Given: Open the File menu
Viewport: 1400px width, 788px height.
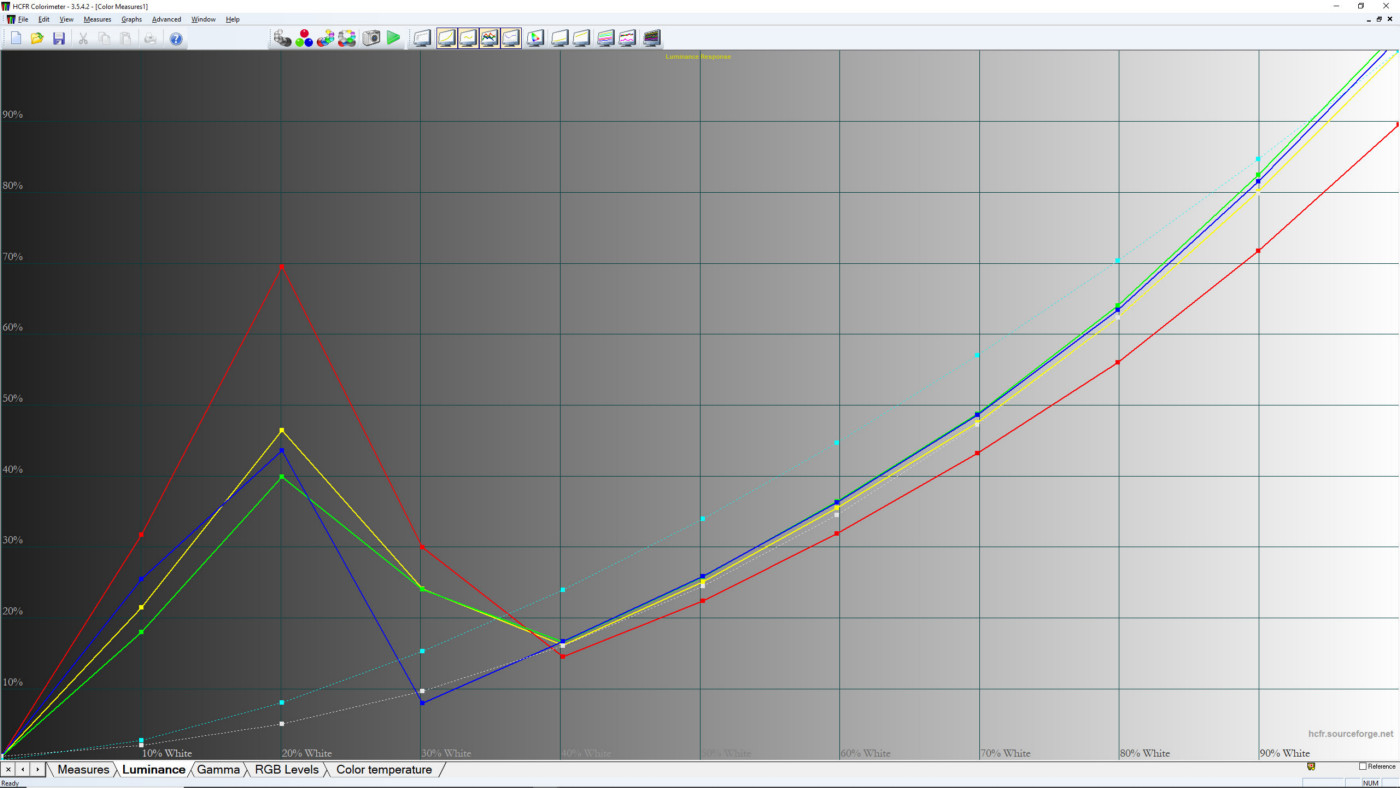Looking at the screenshot, I should 23,19.
